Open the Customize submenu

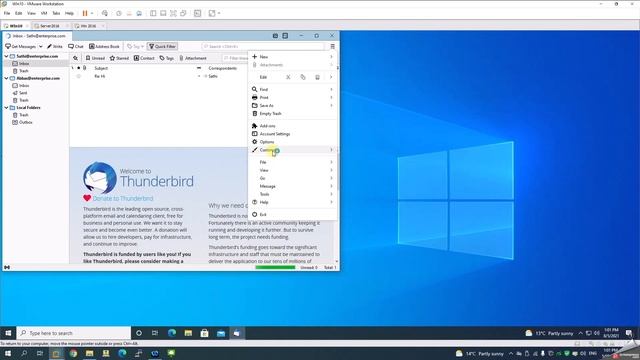tap(293, 150)
